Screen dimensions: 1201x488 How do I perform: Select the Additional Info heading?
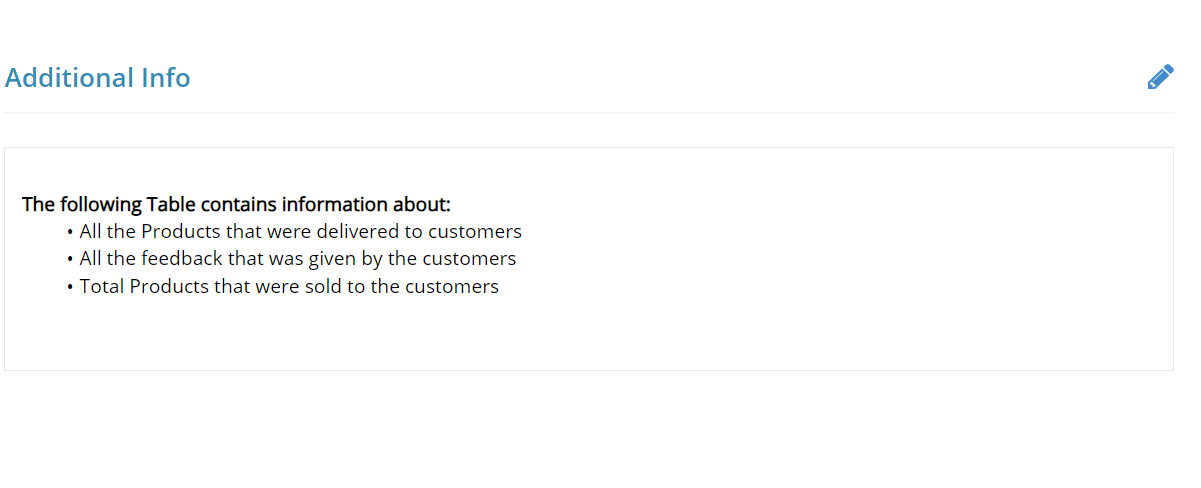pyautogui.click(x=98, y=78)
